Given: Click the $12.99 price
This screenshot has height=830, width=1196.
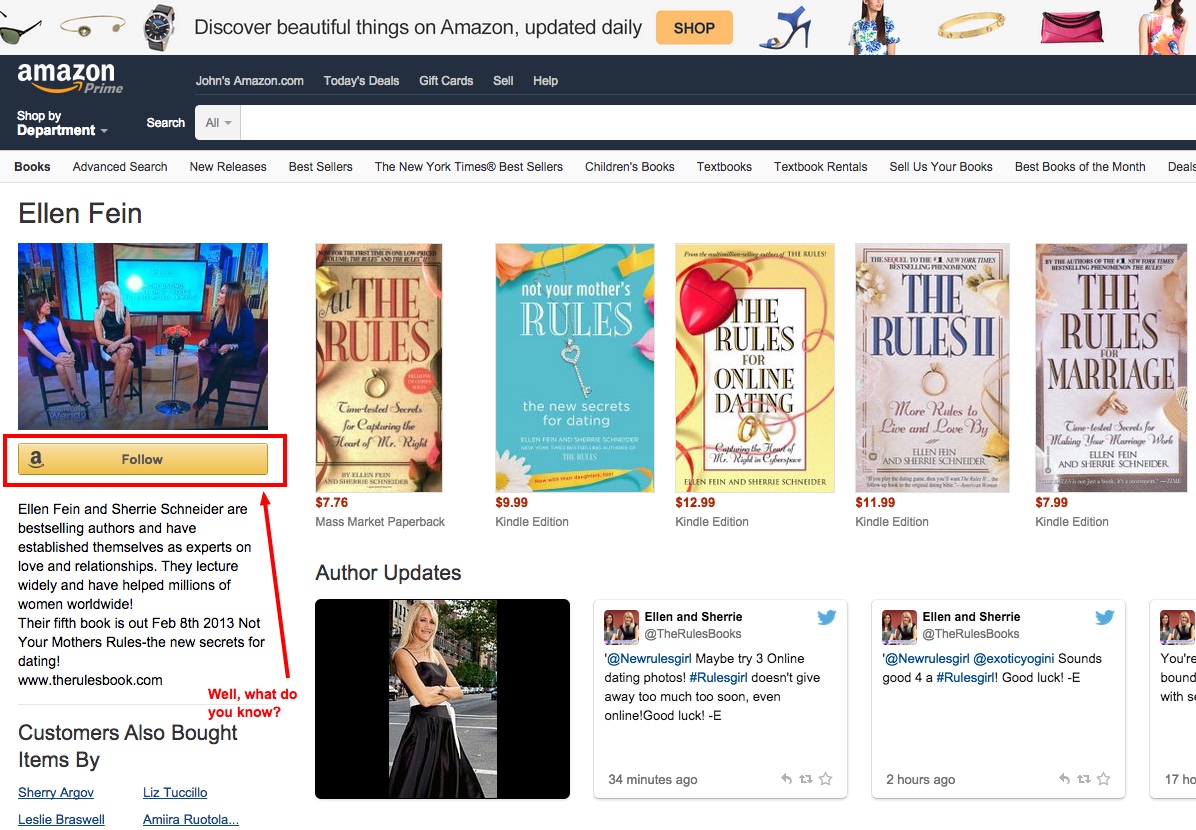Looking at the screenshot, I should click(696, 503).
